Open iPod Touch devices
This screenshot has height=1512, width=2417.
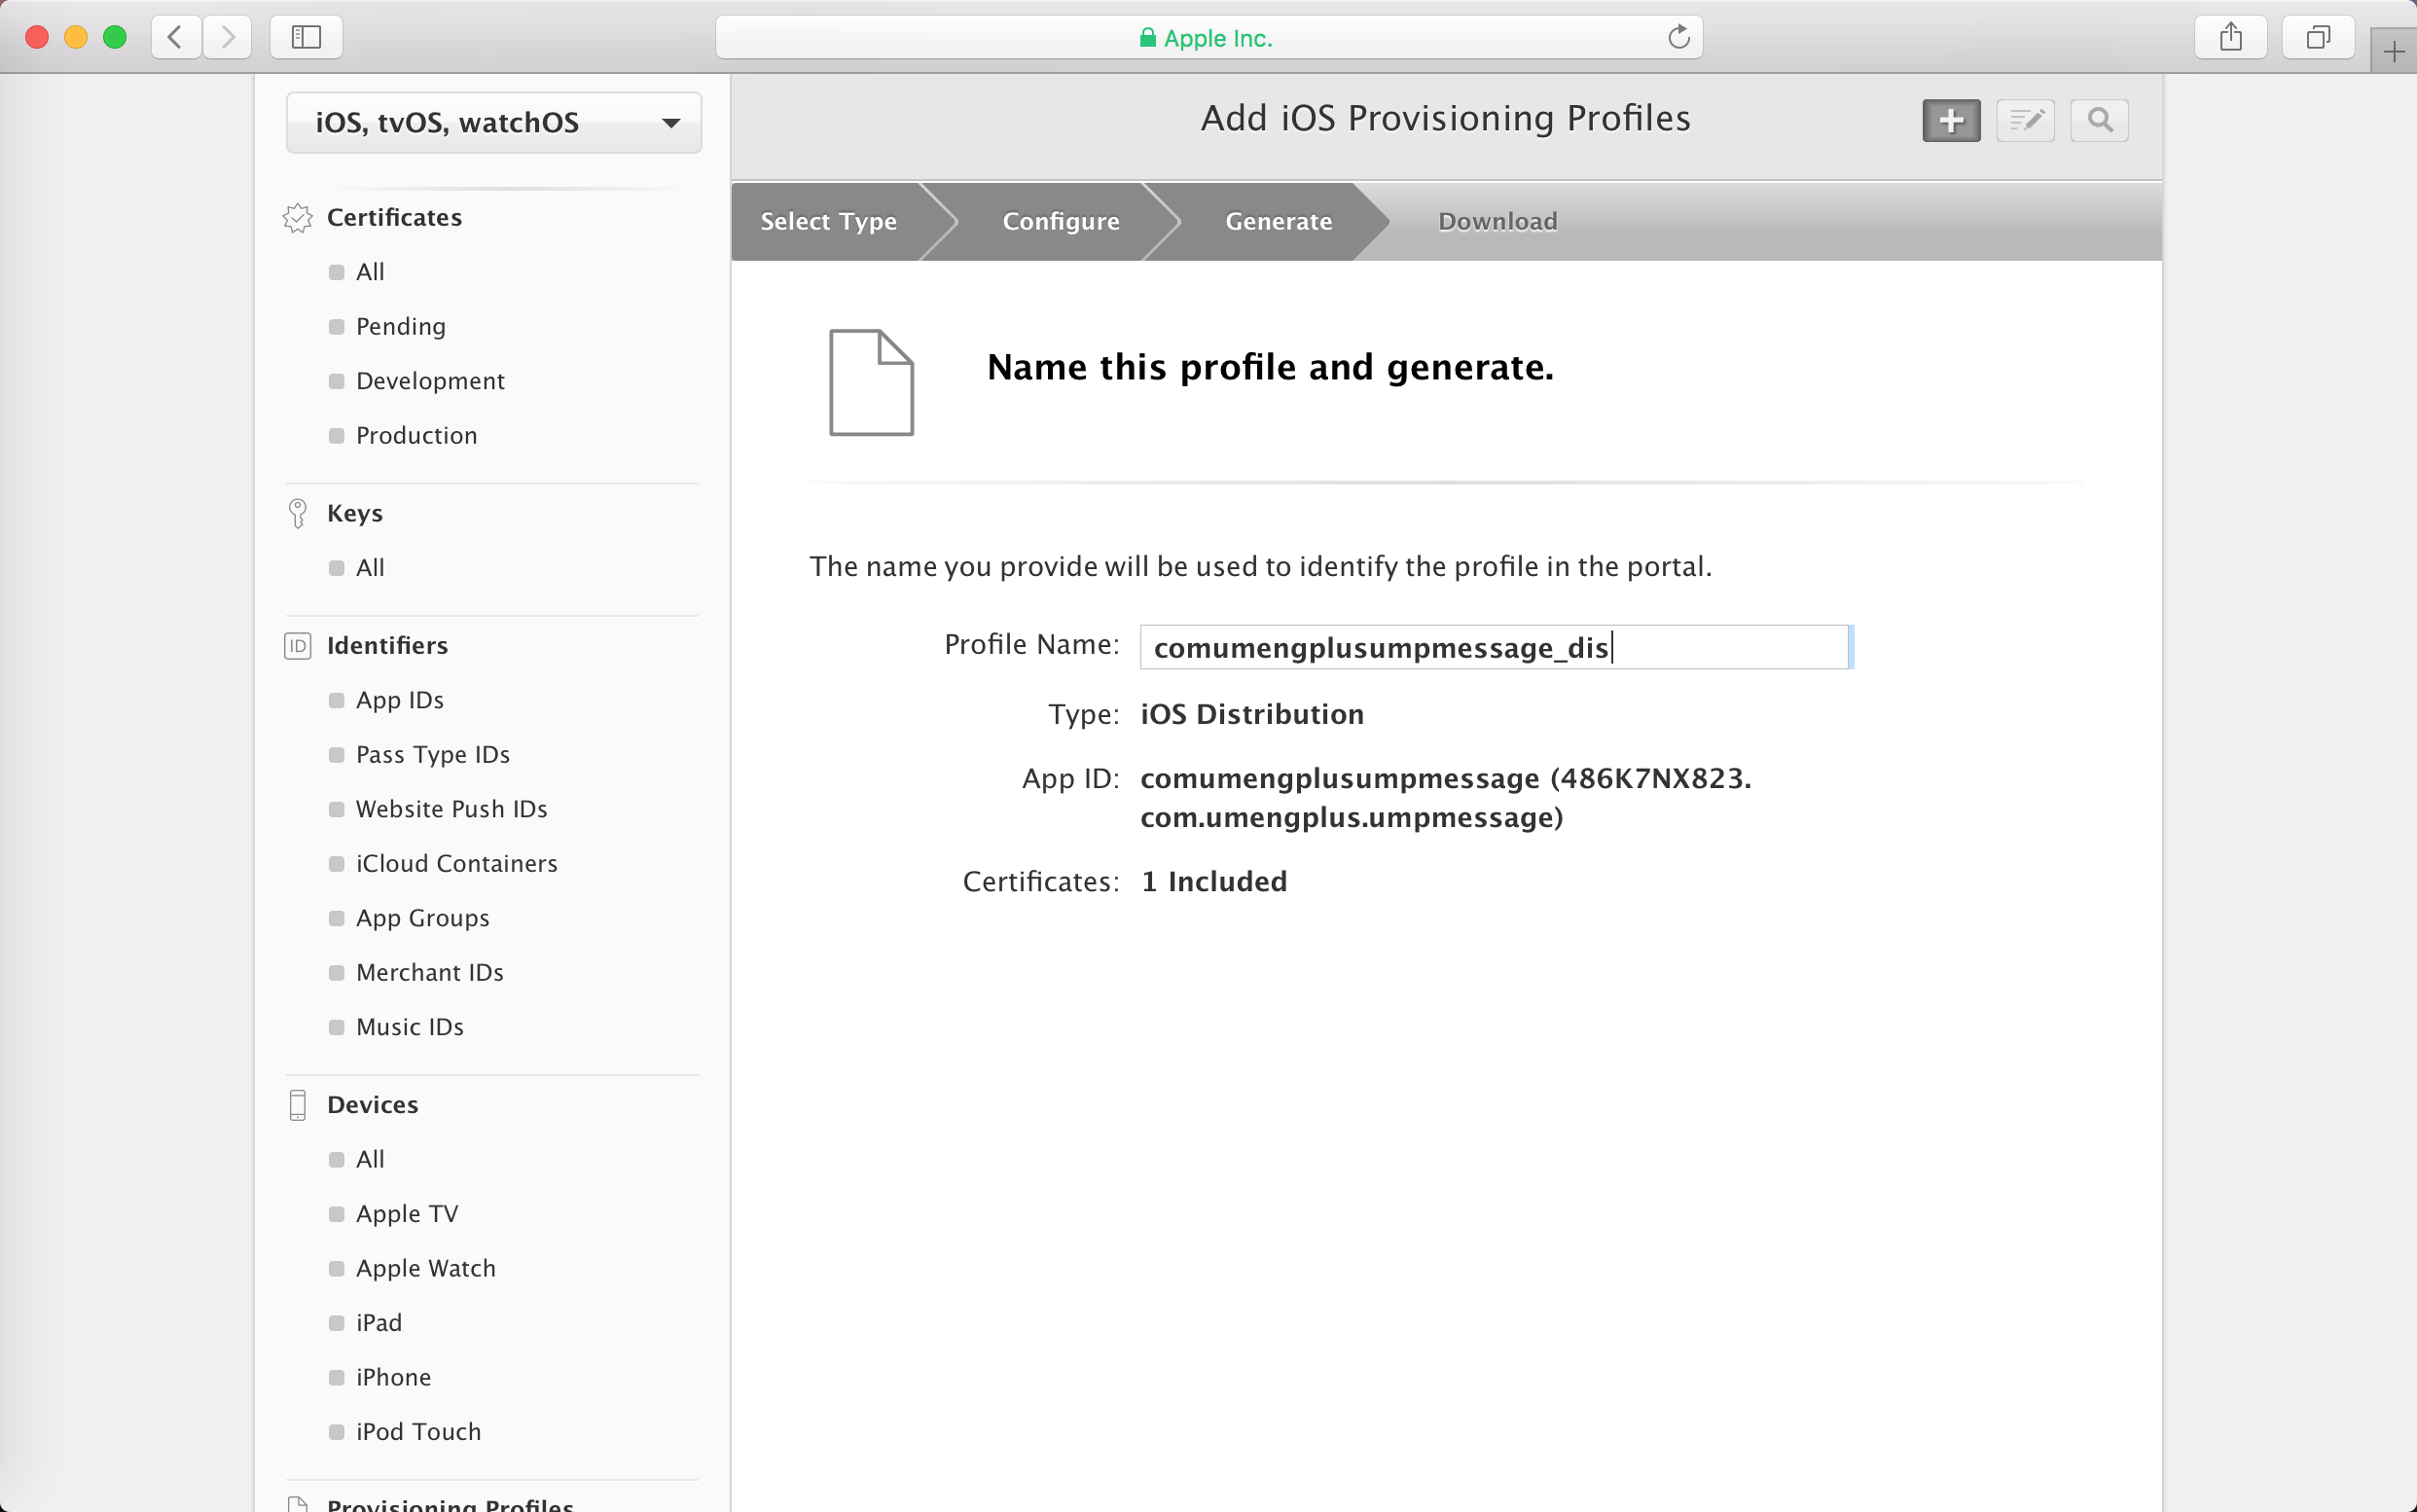point(418,1432)
